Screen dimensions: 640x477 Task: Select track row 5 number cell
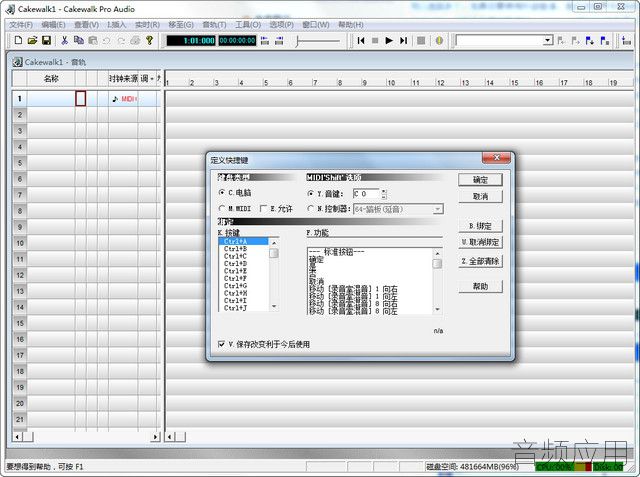(x=20, y=163)
